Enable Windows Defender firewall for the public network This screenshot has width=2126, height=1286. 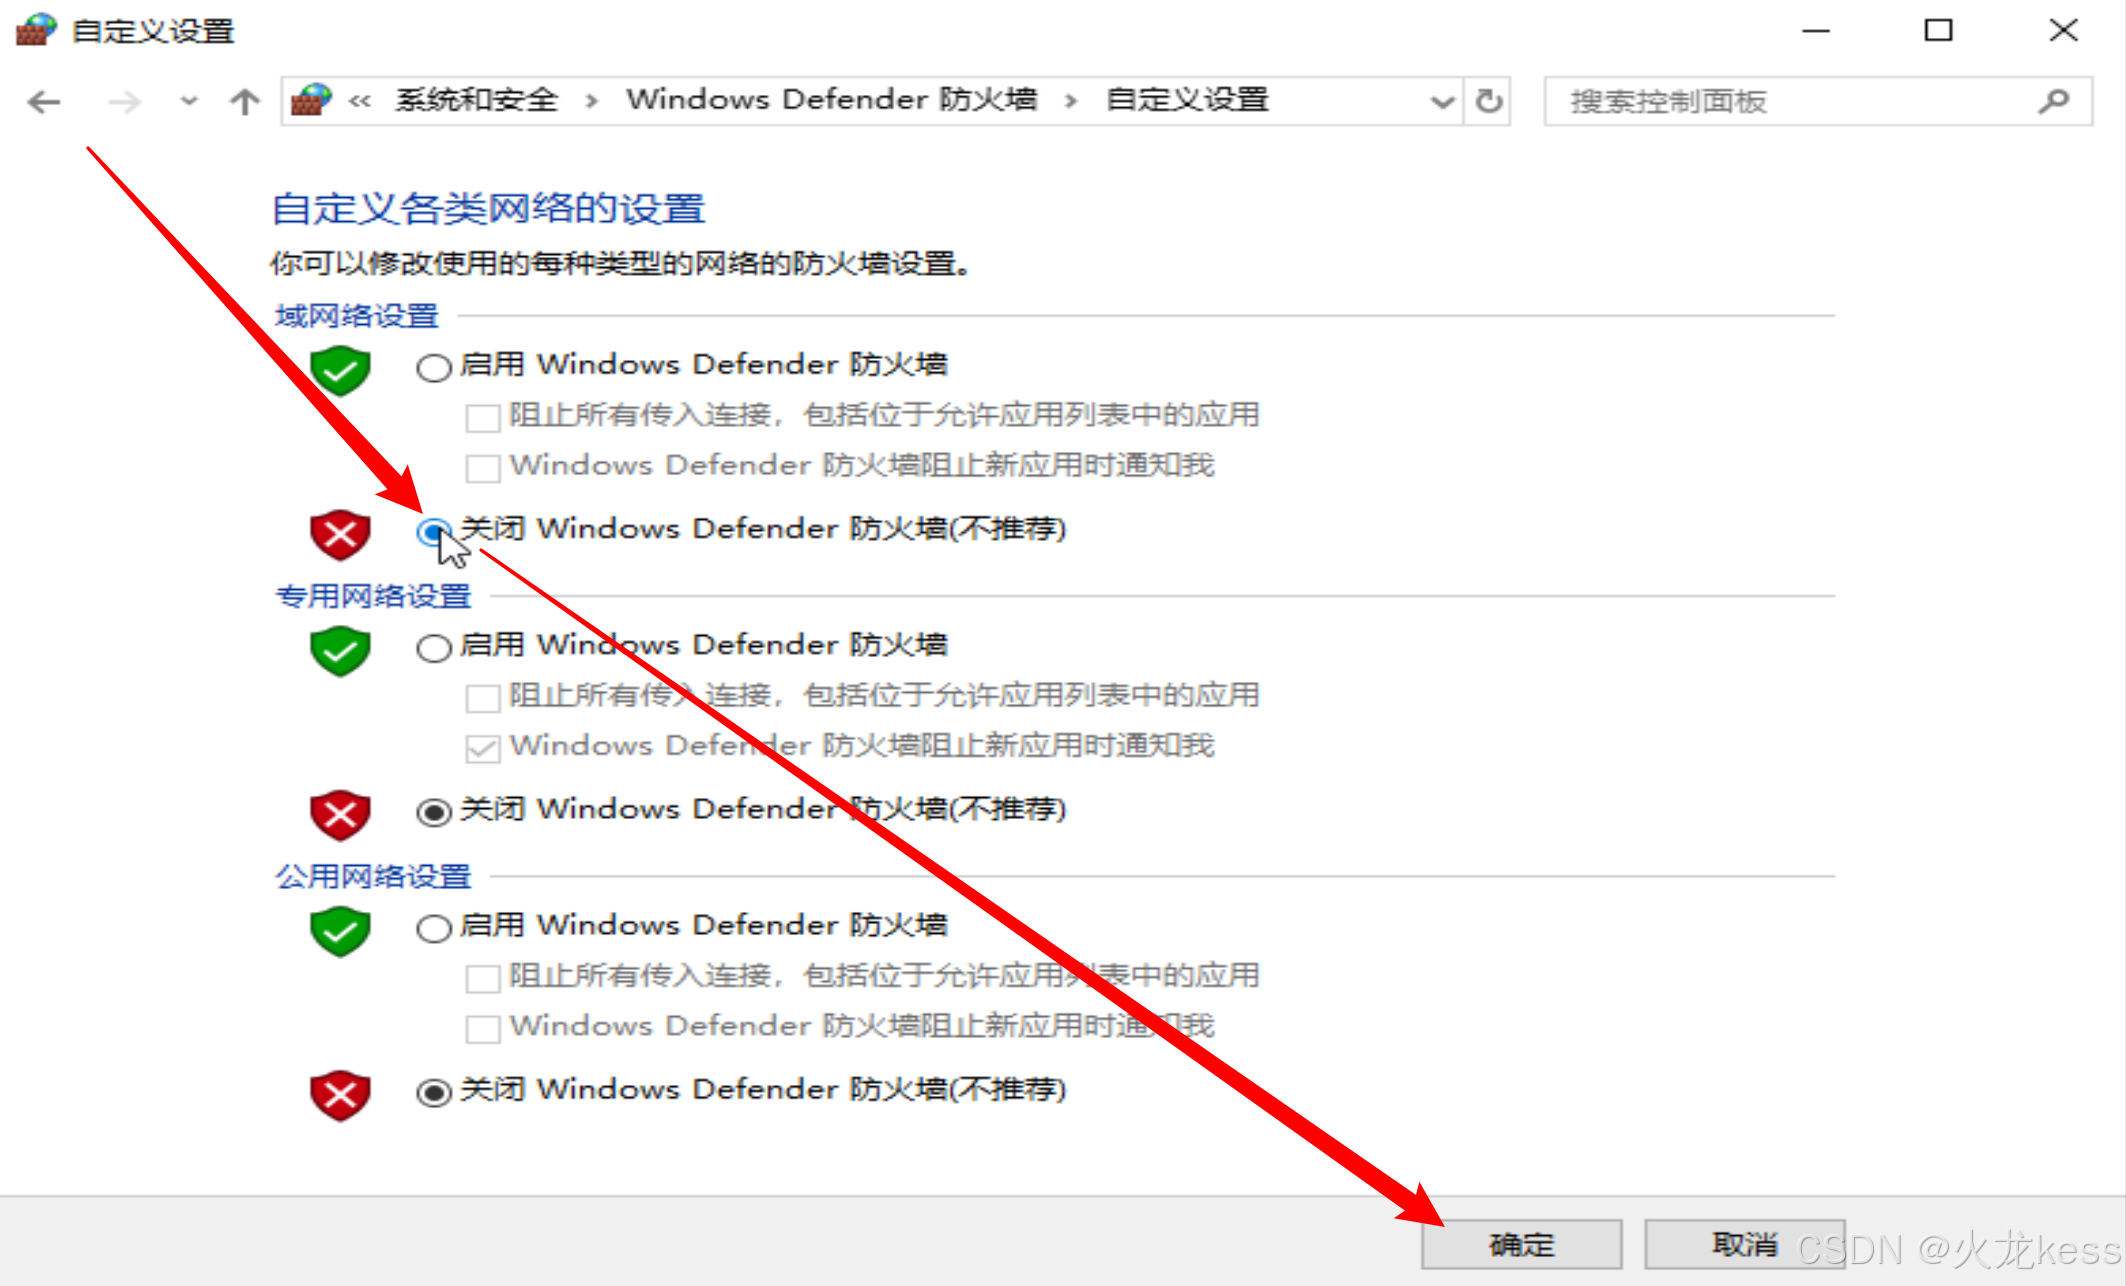(433, 929)
